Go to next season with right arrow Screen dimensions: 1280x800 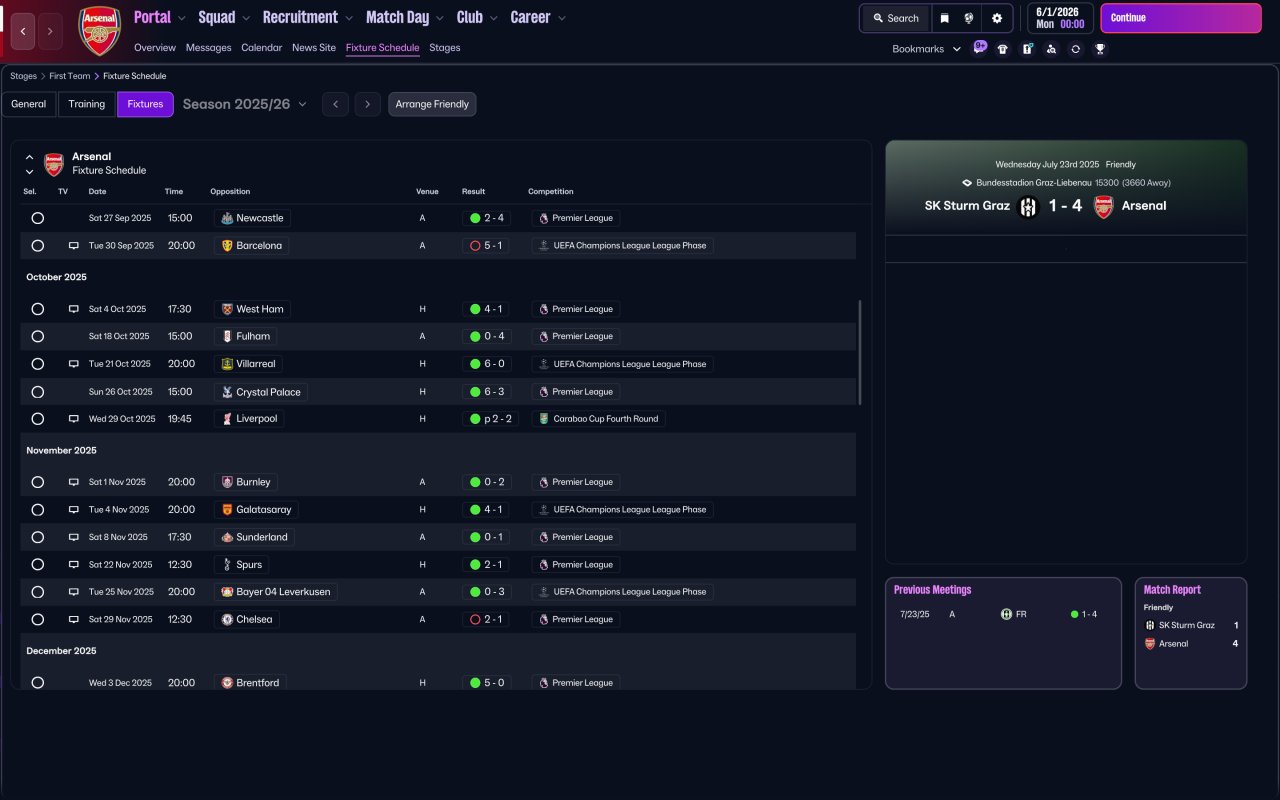click(x=368, y=104)
